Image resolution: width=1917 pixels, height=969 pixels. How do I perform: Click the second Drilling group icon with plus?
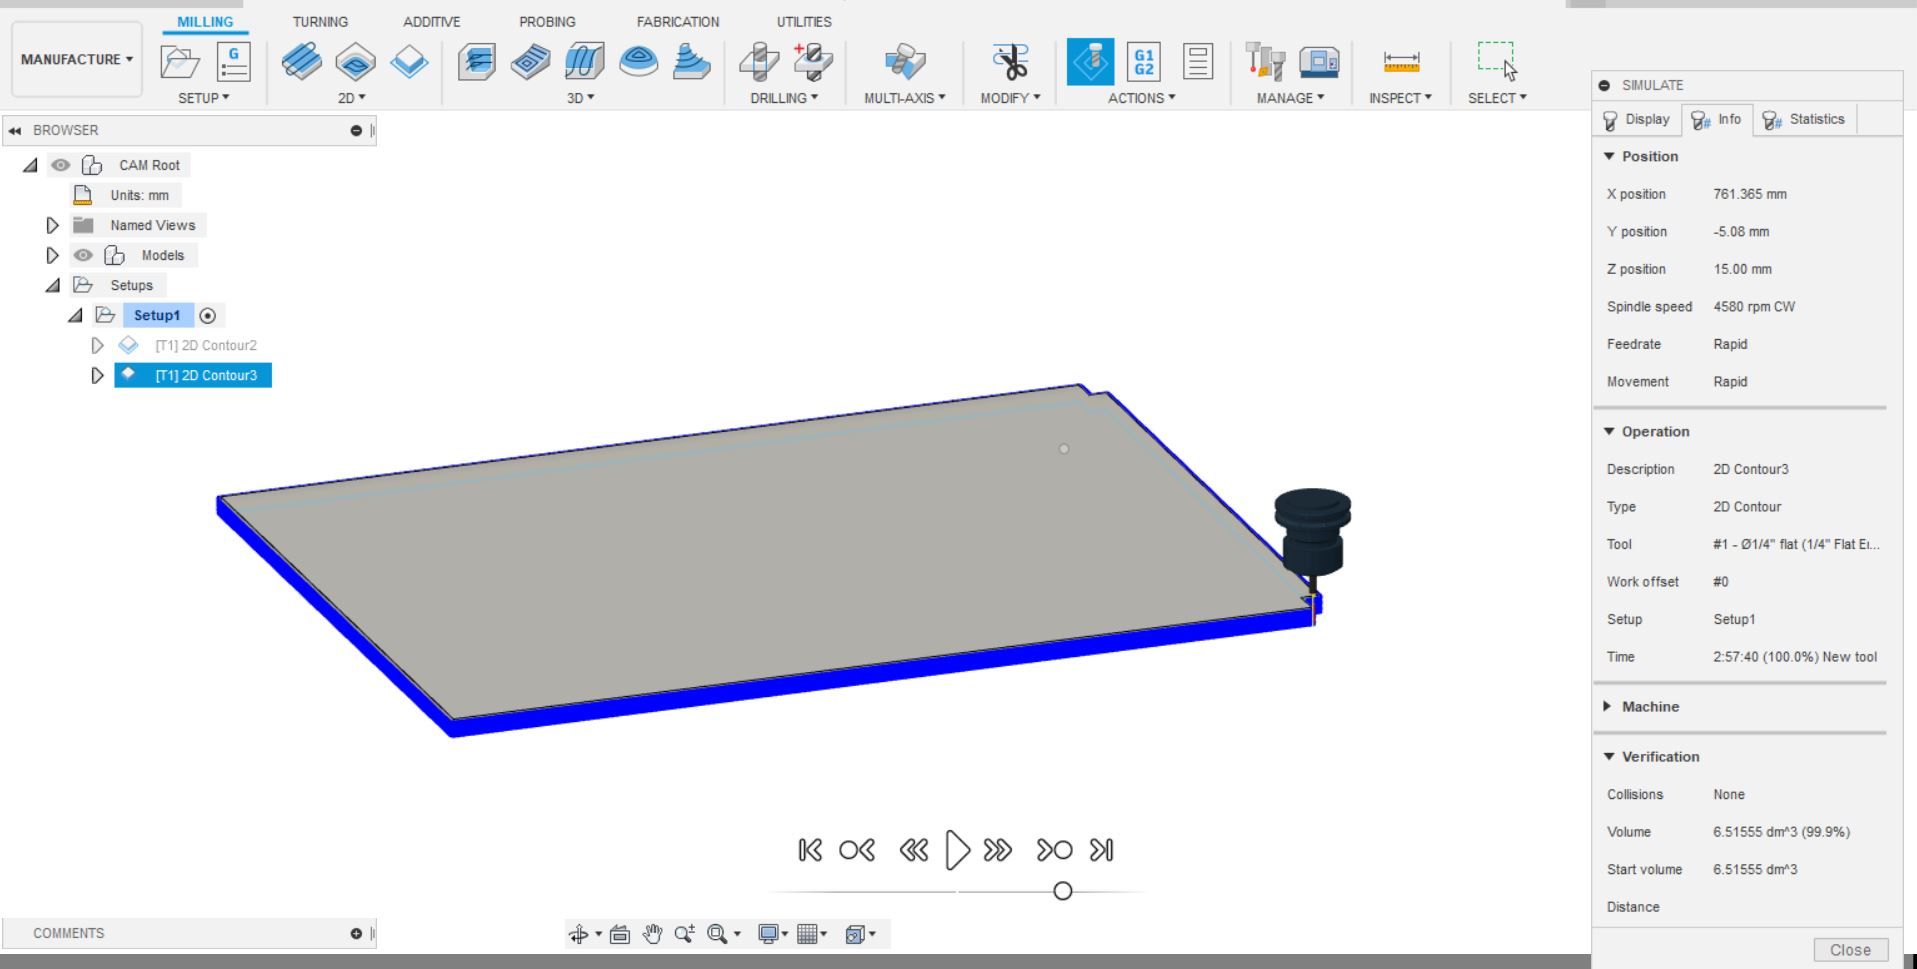tap(813, 62)
